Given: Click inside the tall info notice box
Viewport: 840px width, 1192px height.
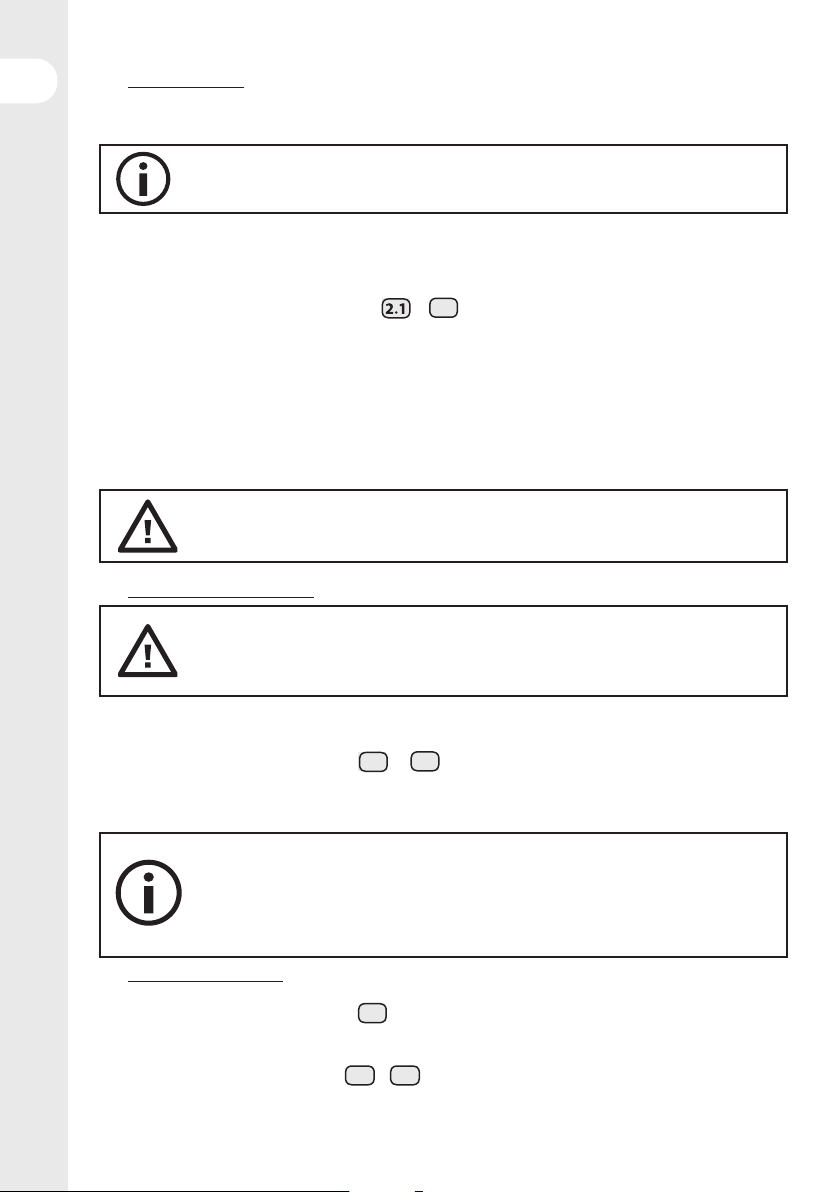Looking at the screenshot, I should 443,895.
